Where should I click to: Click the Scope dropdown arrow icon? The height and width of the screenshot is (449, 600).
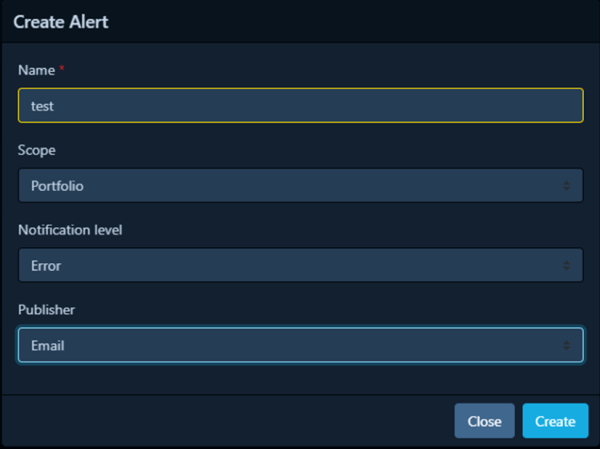coord(567,186)
